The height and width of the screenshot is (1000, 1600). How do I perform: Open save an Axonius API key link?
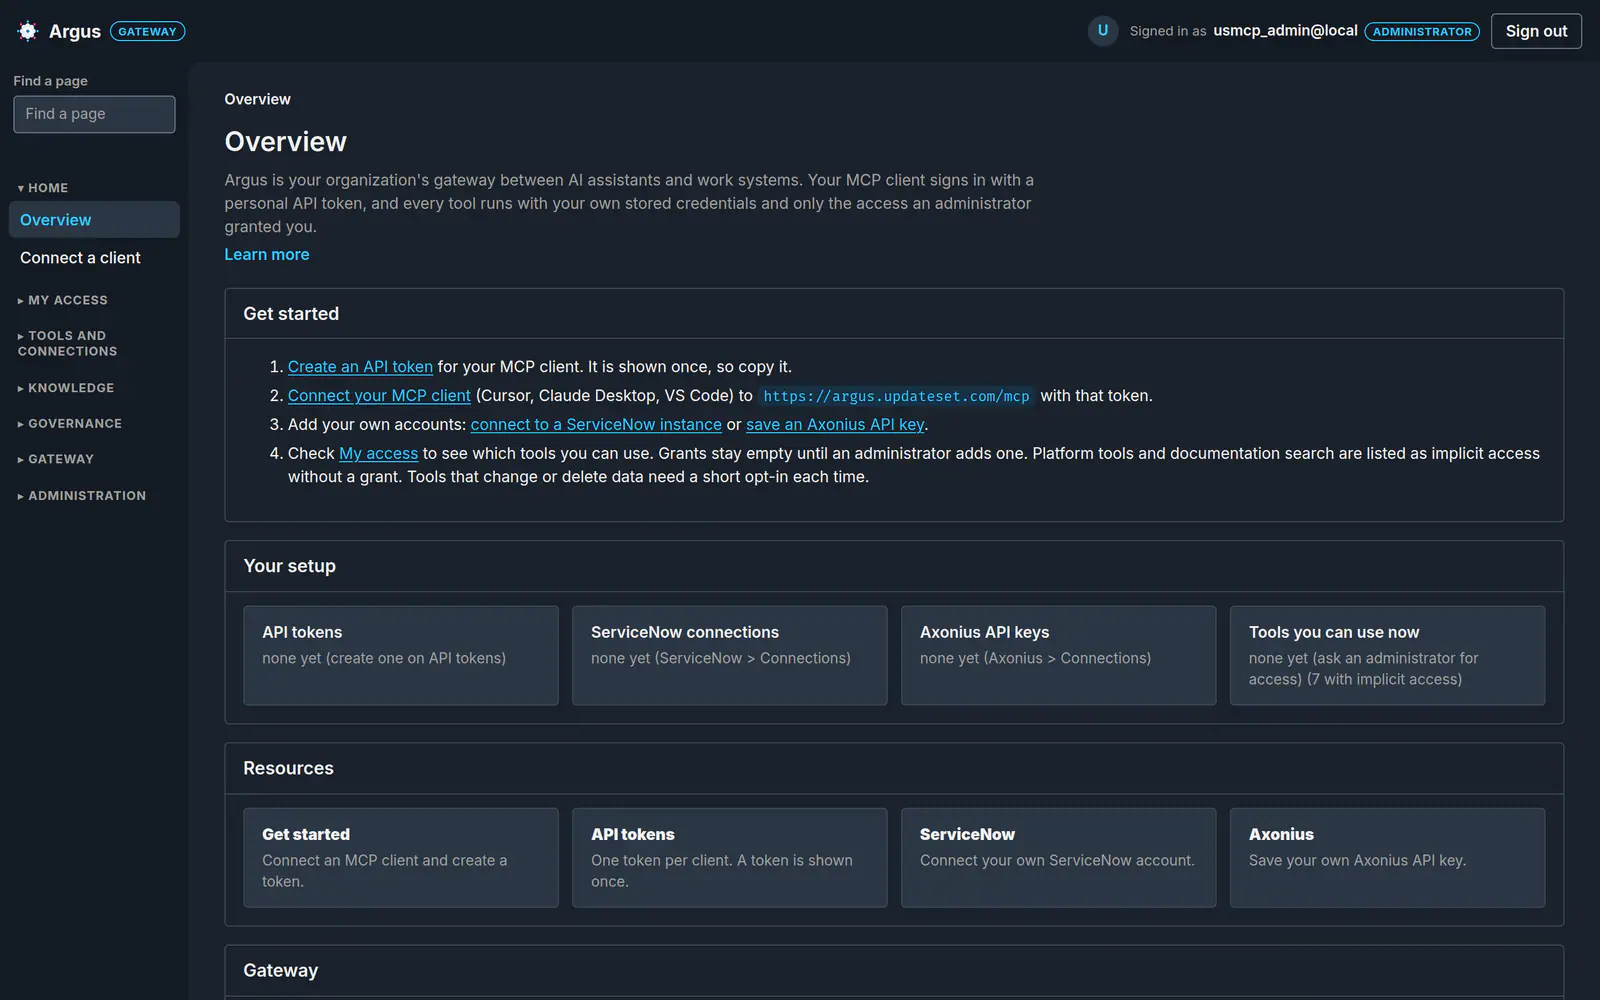click(835, 425)
